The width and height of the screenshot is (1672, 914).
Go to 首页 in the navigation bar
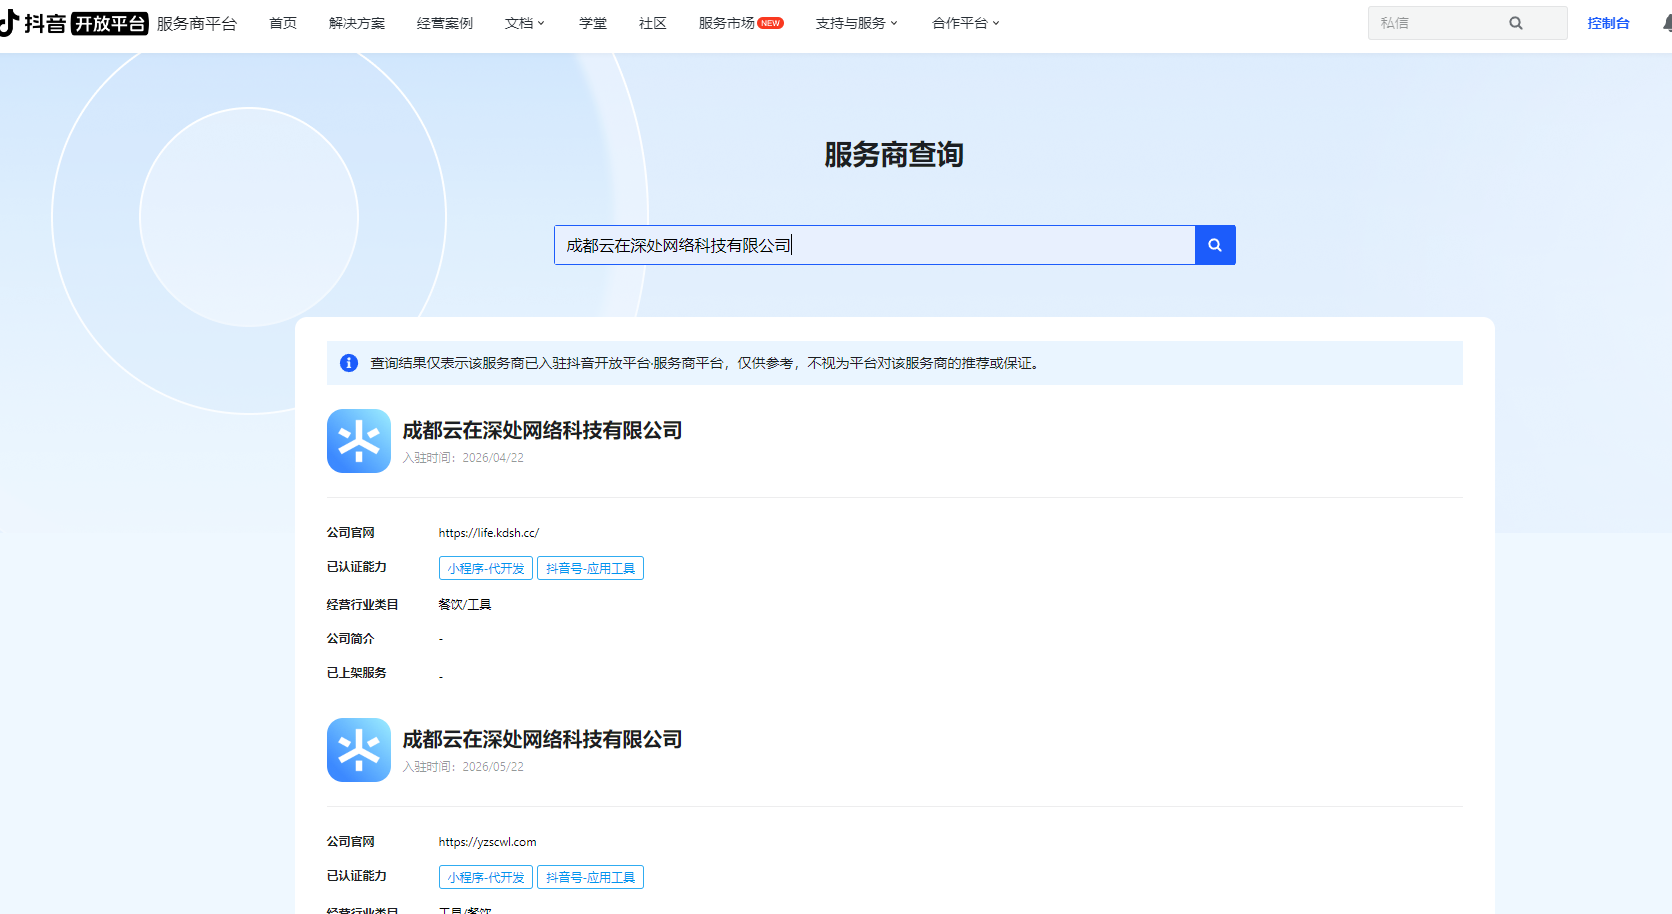[283, 23]
